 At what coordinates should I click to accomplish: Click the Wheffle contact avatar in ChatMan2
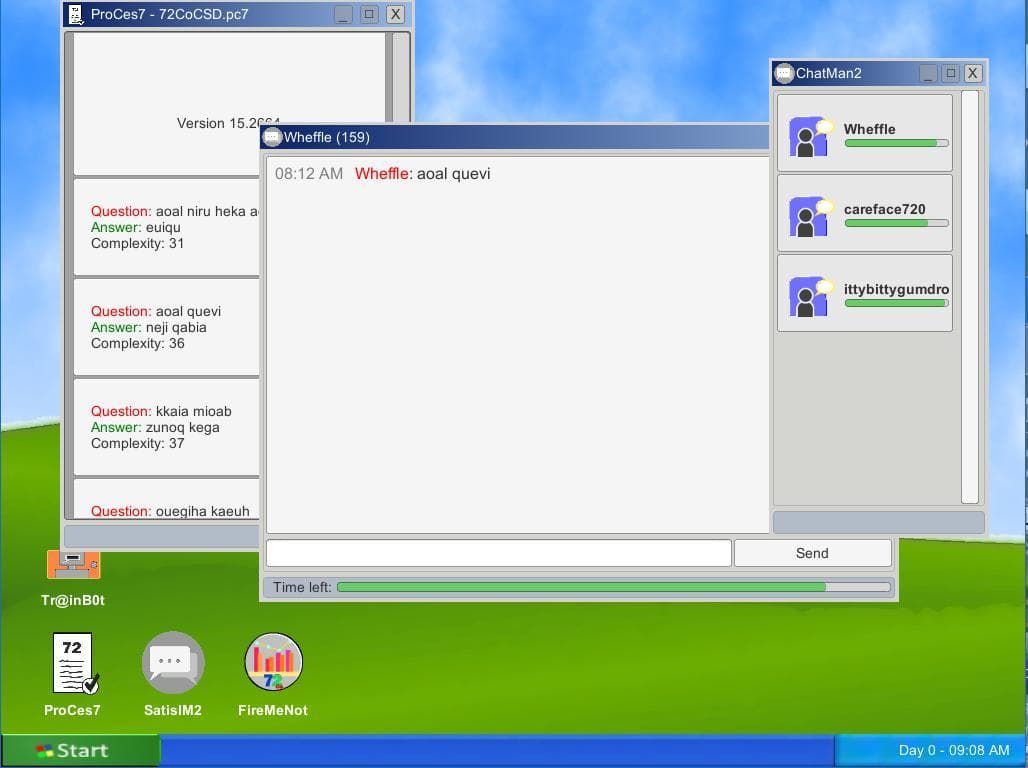pos(810,136)
